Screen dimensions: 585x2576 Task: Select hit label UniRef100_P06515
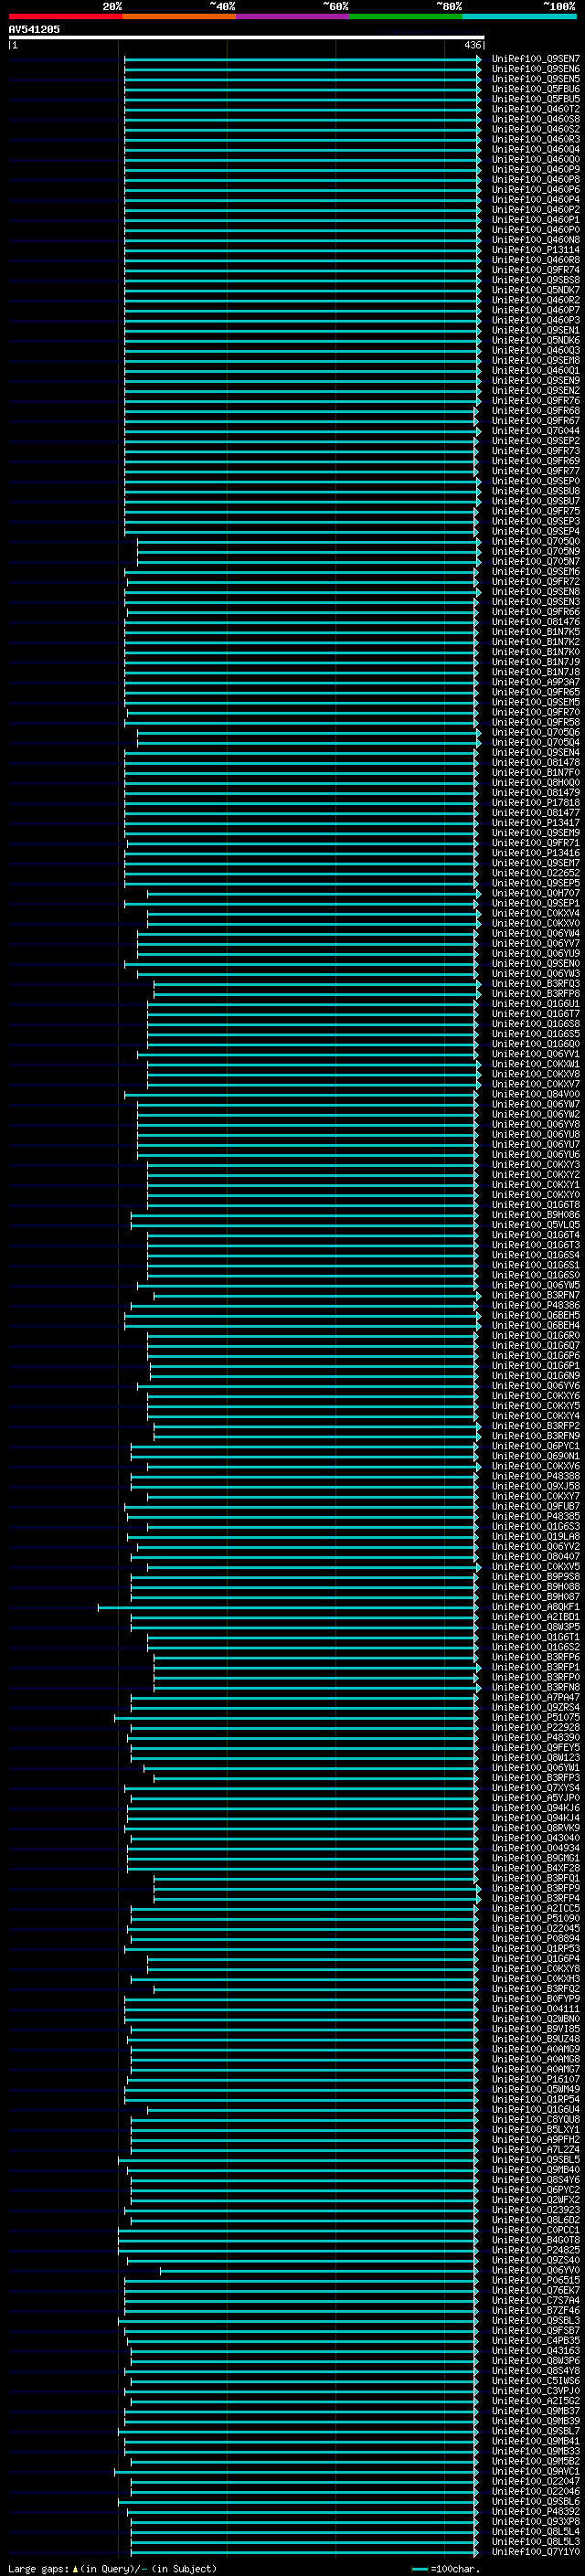tap(535, 2280)
